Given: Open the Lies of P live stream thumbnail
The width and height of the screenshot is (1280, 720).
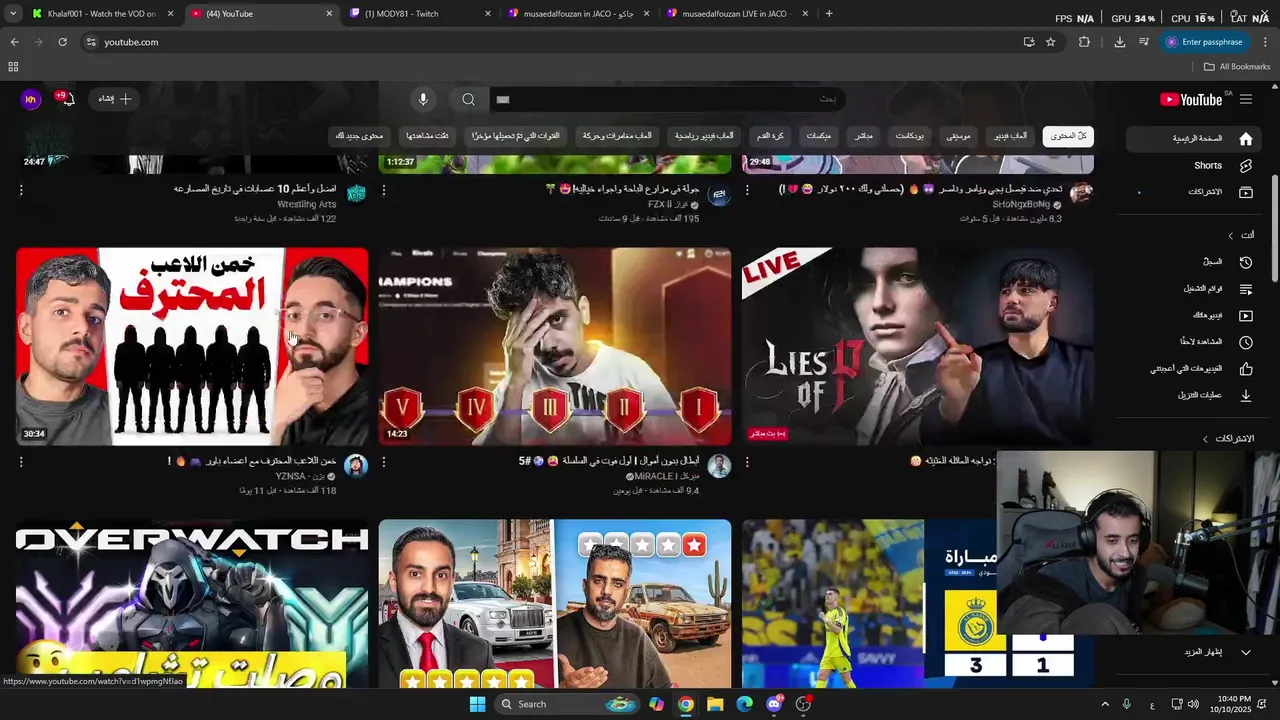Looking at the screenshot, I should tap(917, 346).
